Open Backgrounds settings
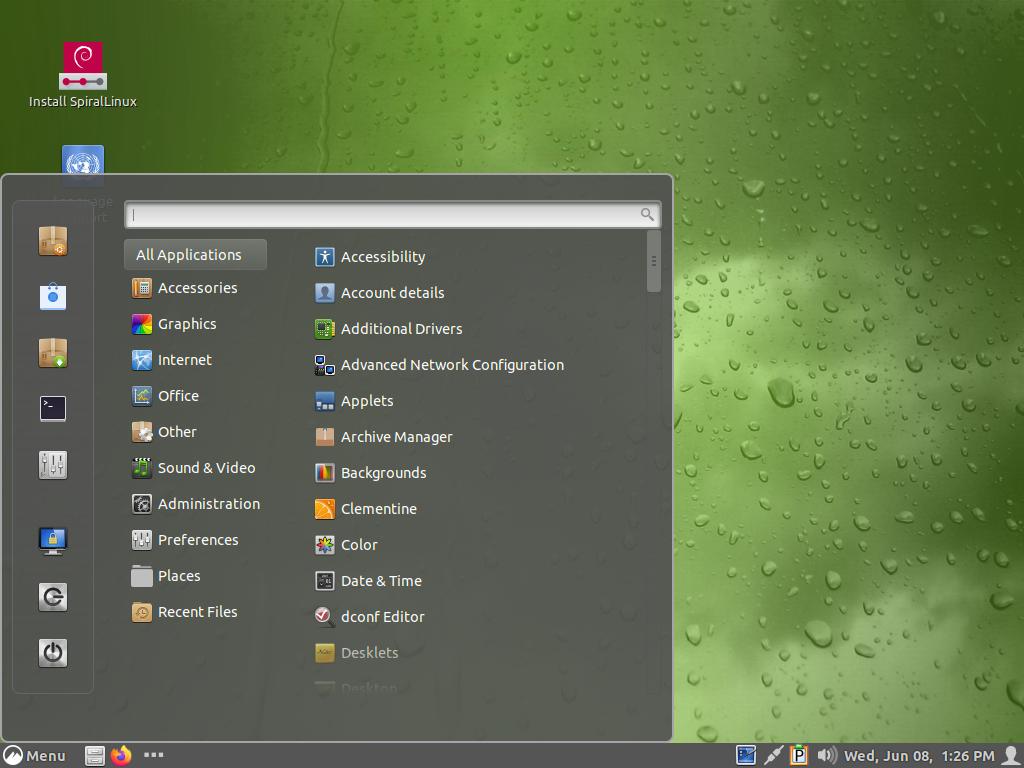The image size is (1024, 768). pos(370,473)
